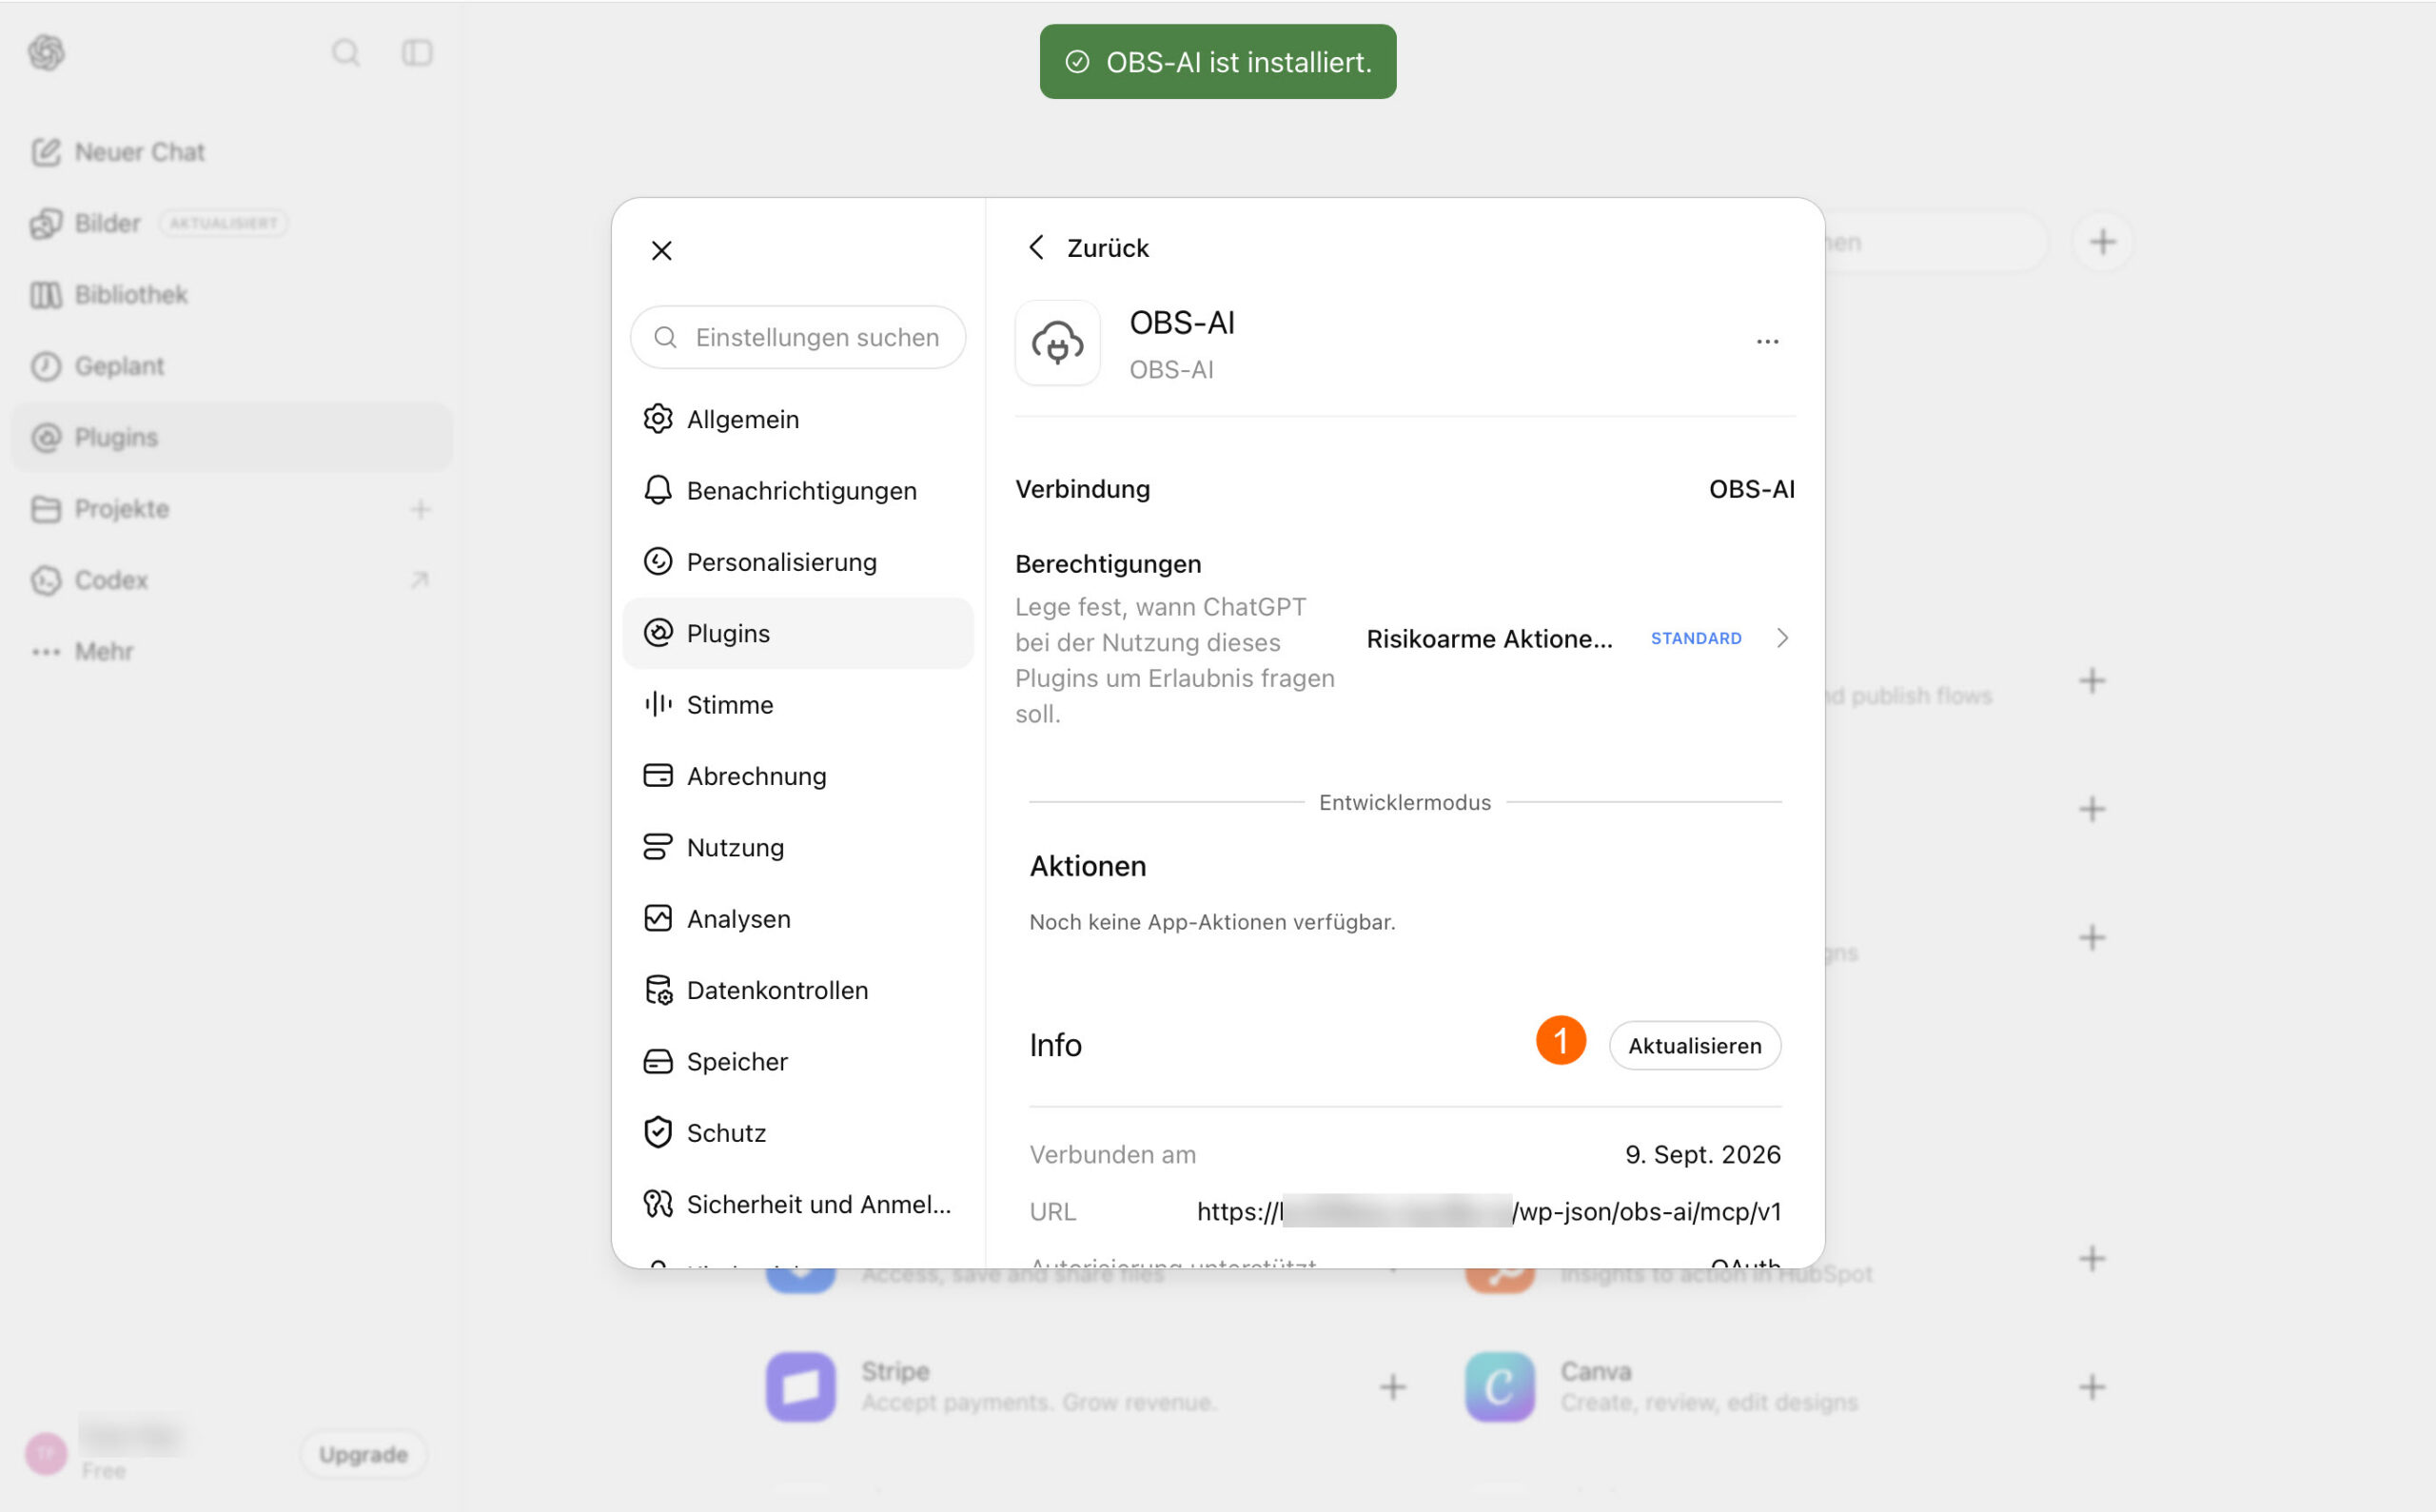This screenshot has height=1512, width=2436.
Task: Open Plugins in the main sidebar
Action: point(230,437)
